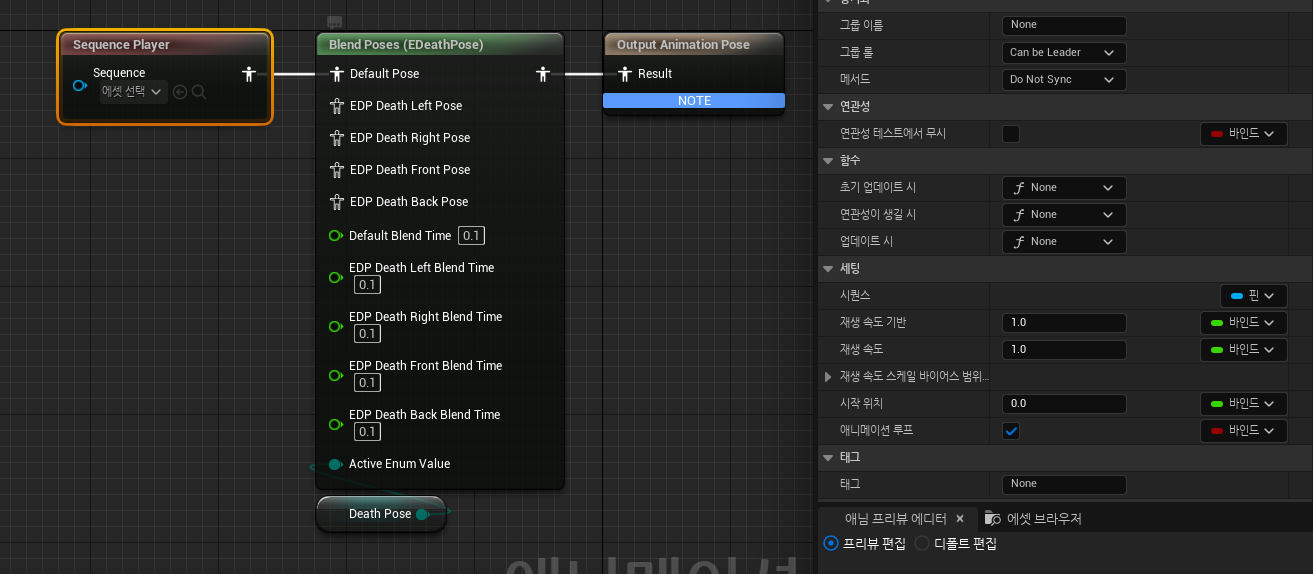Open the 에셋 선택 asset picker dropdown
Screen dimensions: 1313x574
coord(132,92)
